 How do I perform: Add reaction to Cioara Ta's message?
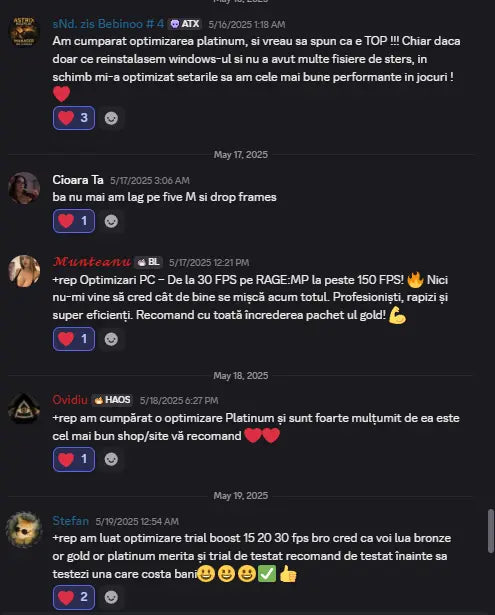coord(111,221)
